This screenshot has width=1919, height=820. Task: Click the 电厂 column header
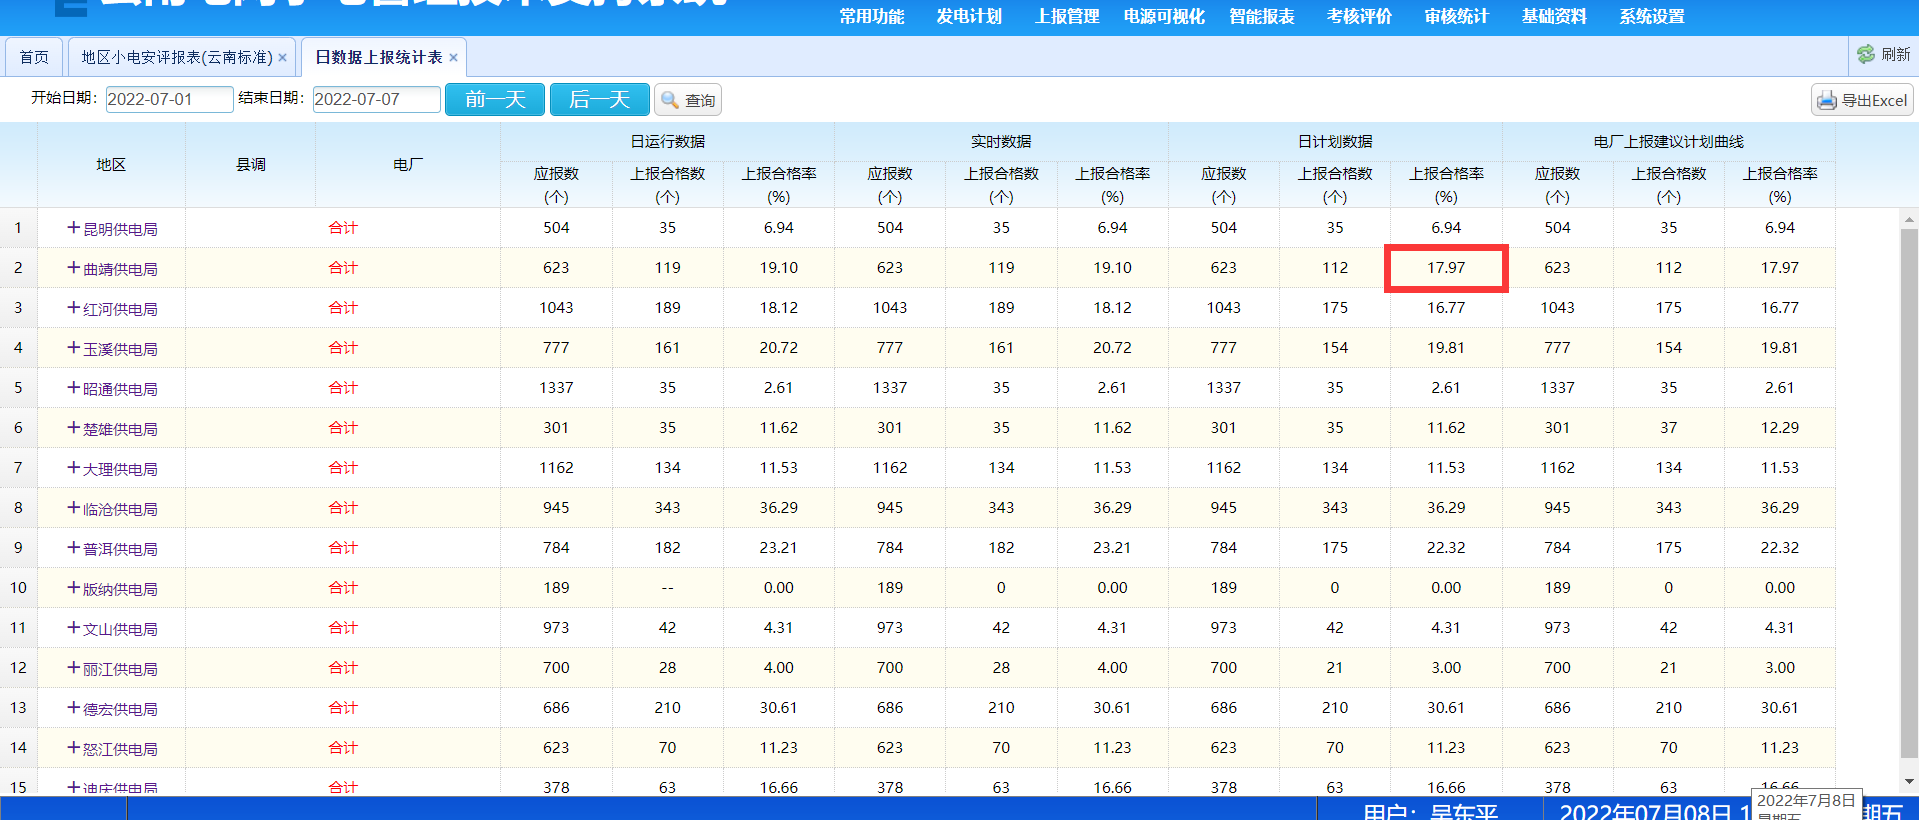(x=408, y=165)
